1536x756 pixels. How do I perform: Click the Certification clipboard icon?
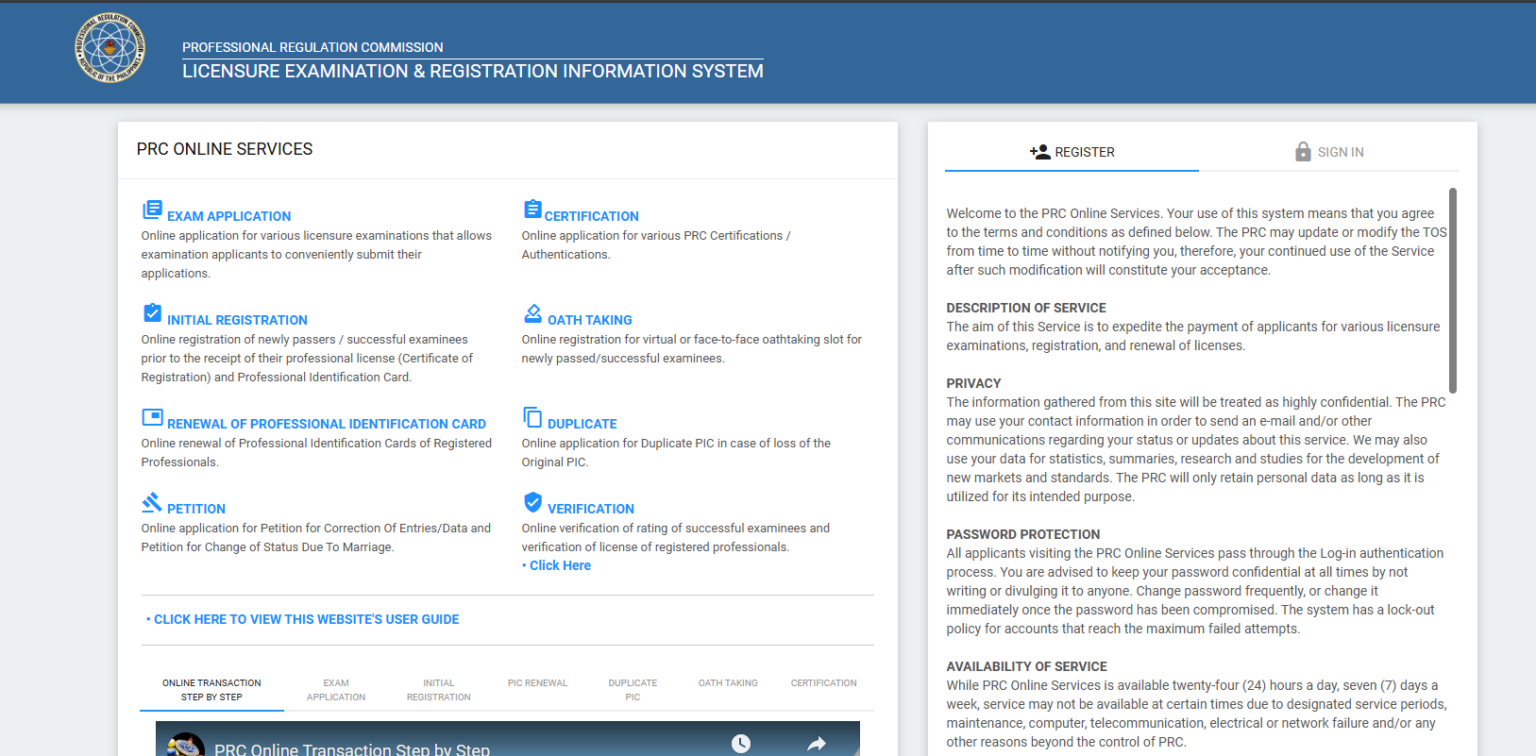(532, 210)
